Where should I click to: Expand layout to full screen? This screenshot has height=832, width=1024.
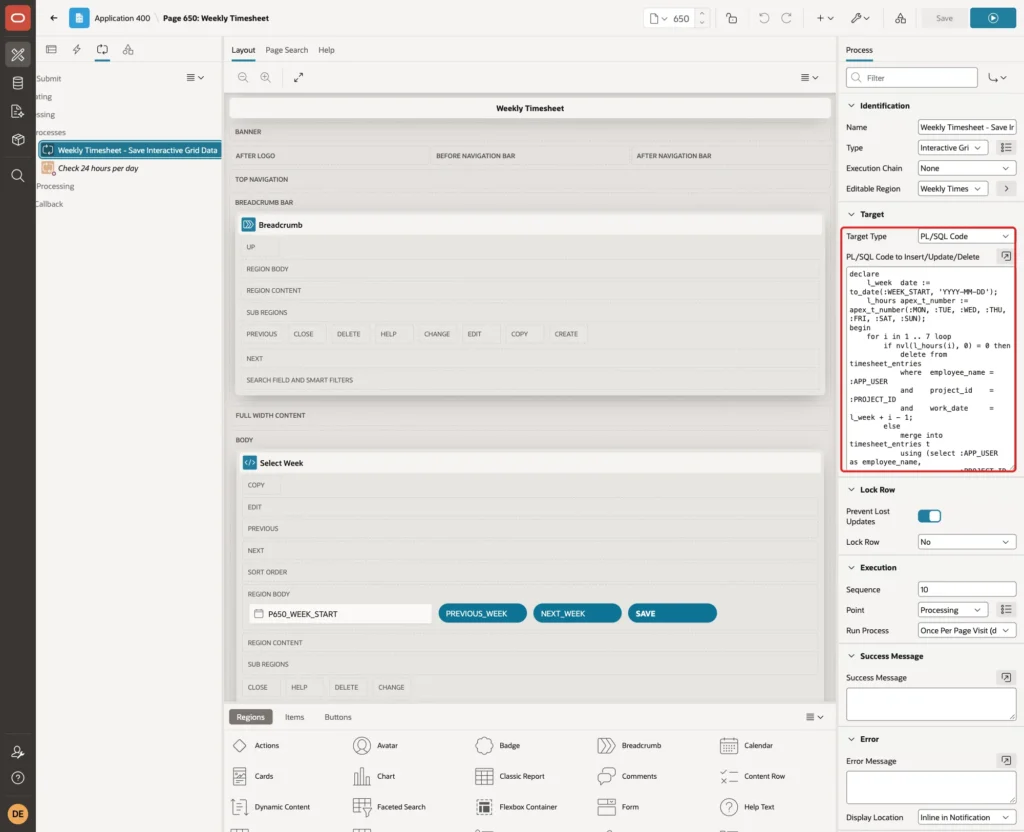[298, 77]
